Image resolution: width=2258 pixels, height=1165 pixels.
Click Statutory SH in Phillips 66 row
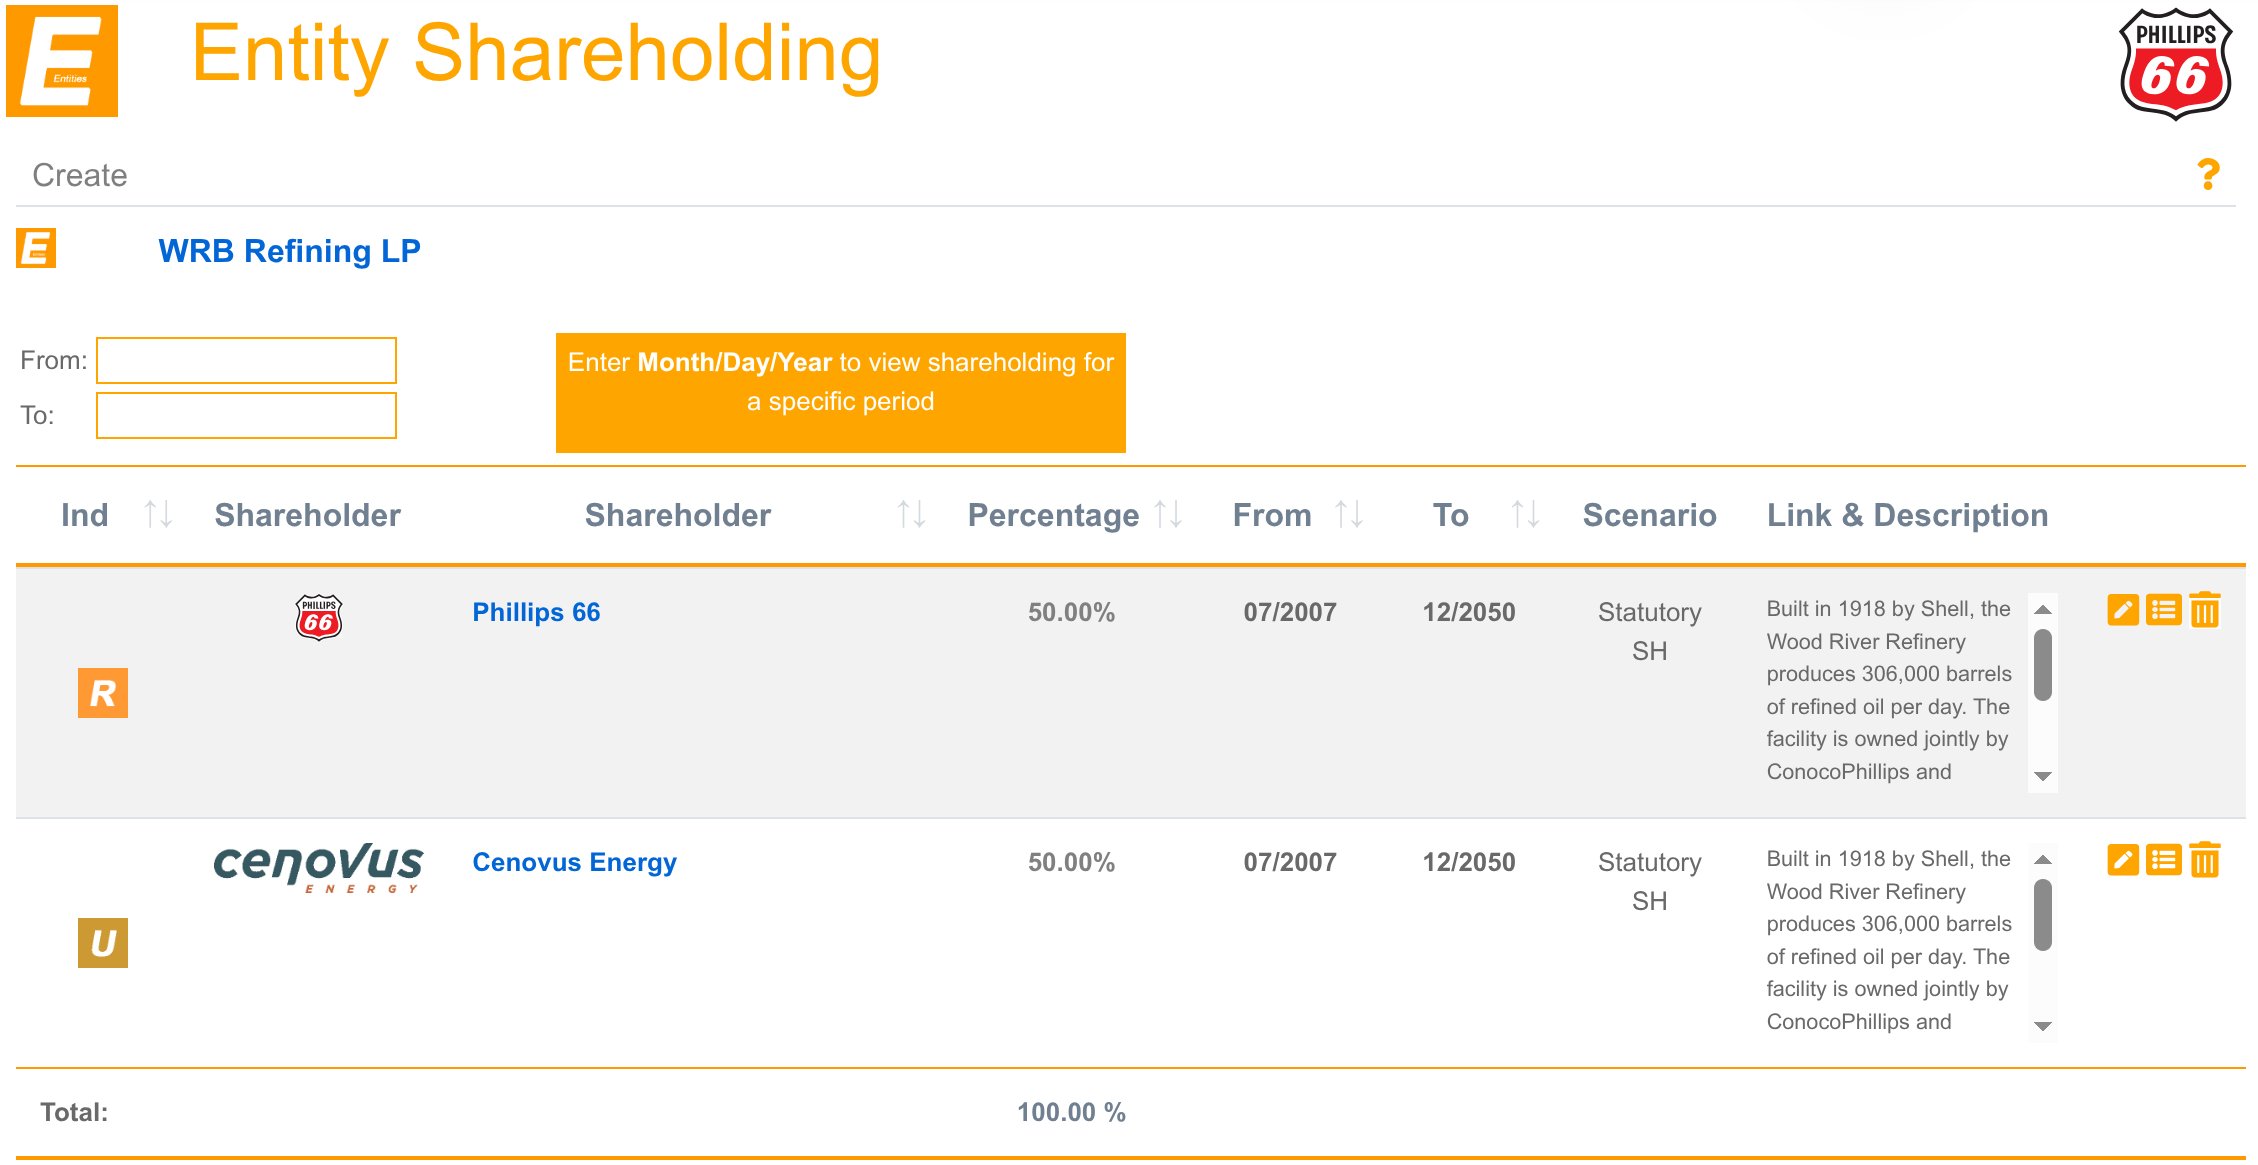(1650, 631)
